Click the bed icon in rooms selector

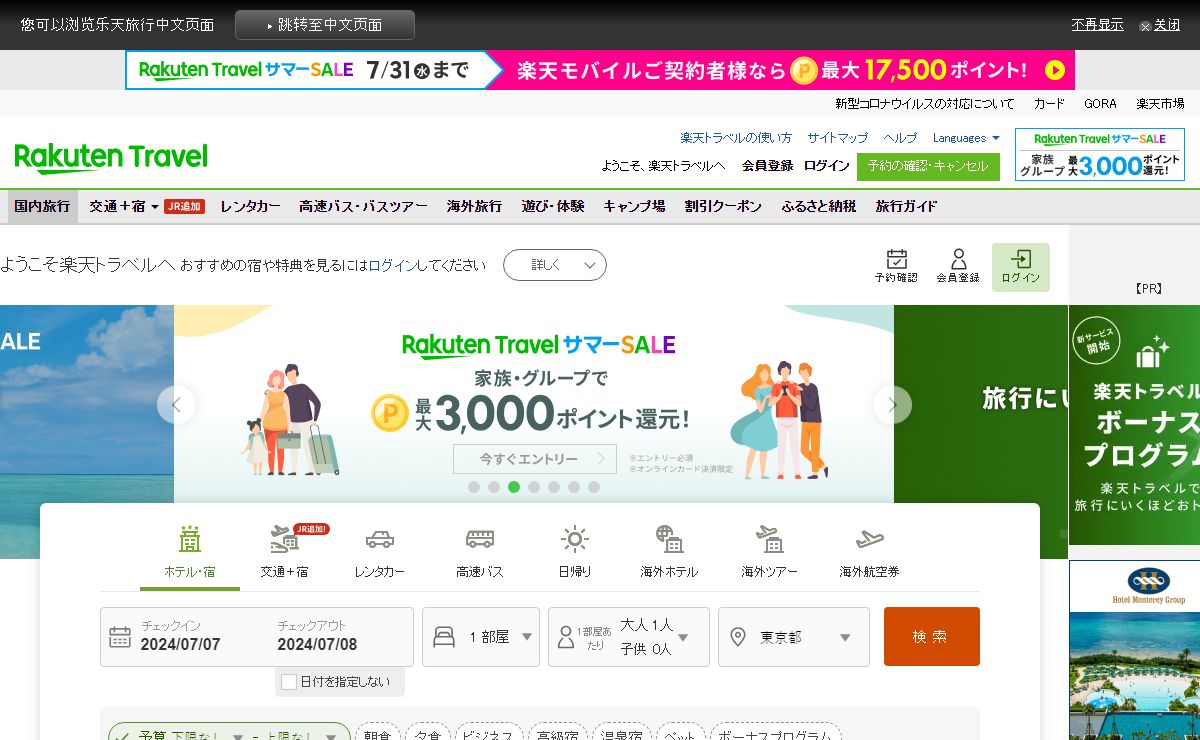click(444, 637)
